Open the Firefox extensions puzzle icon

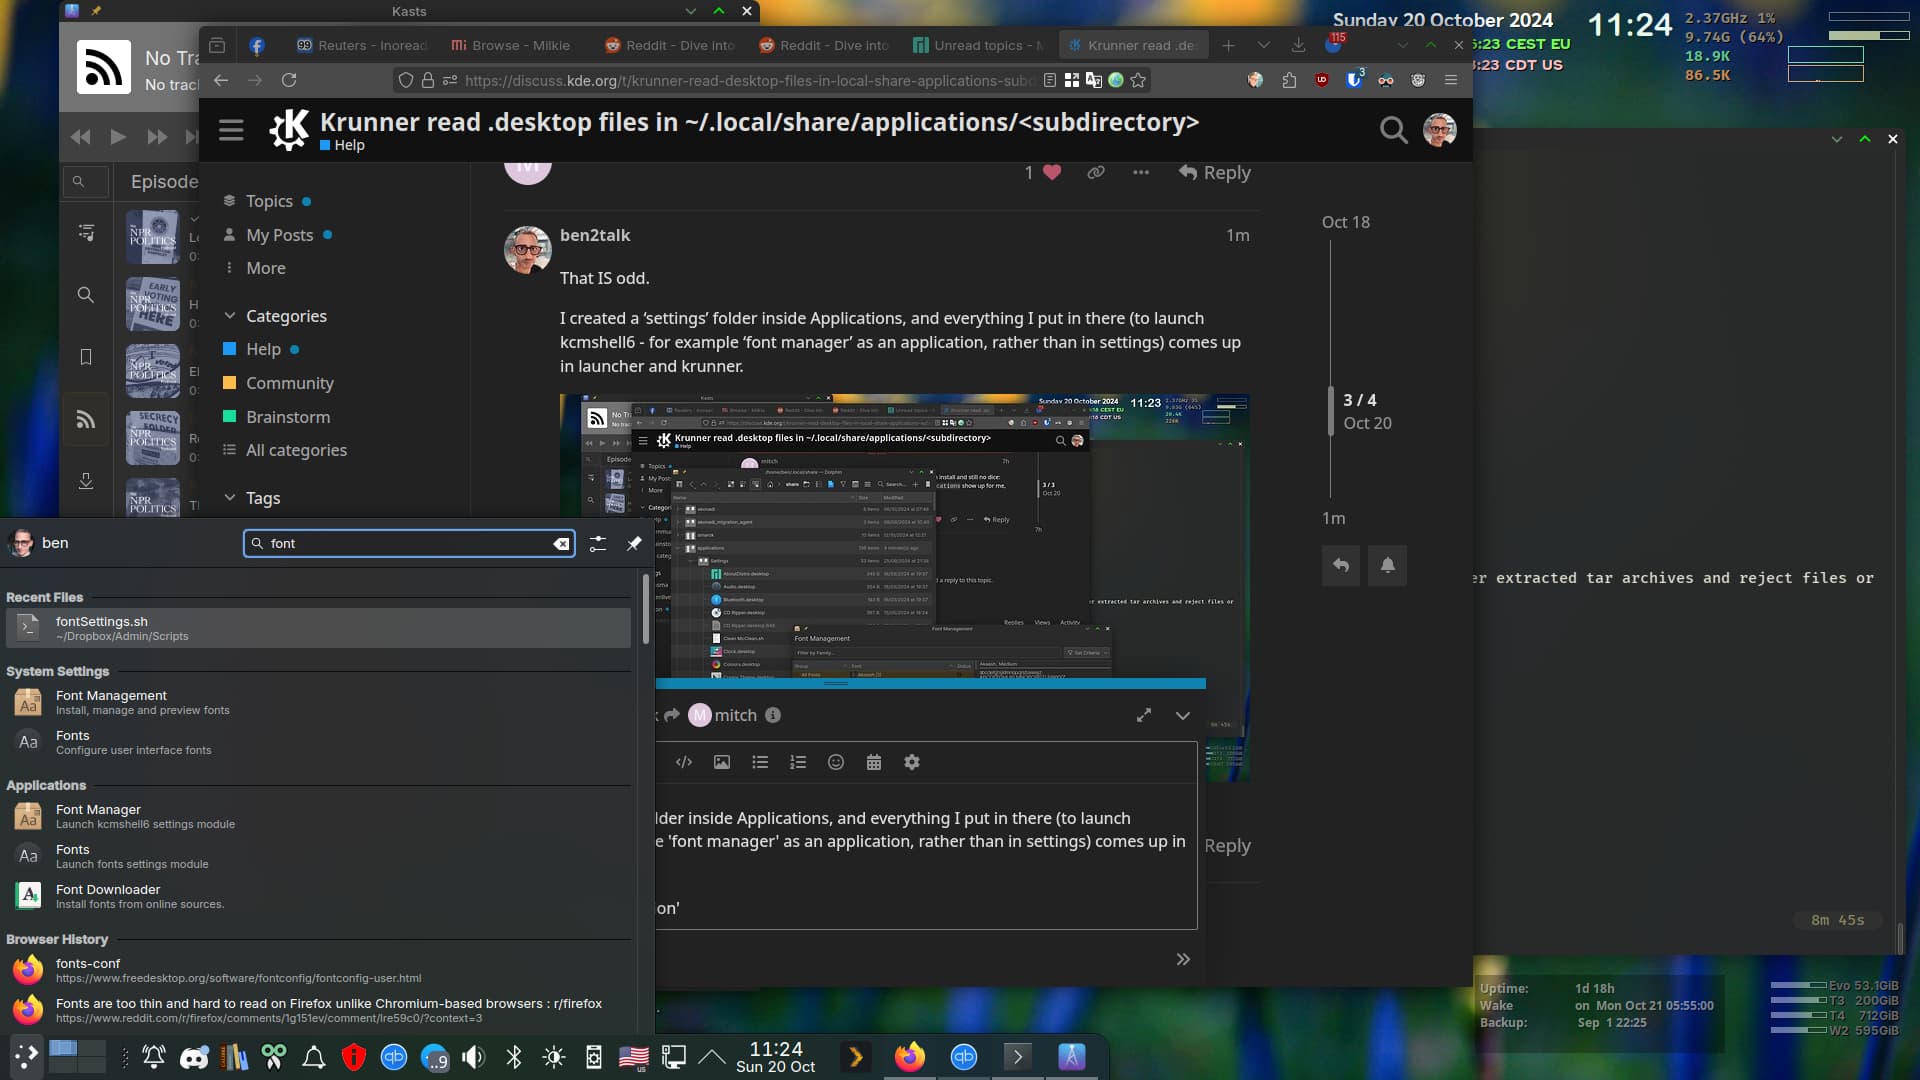[1289, 80]
